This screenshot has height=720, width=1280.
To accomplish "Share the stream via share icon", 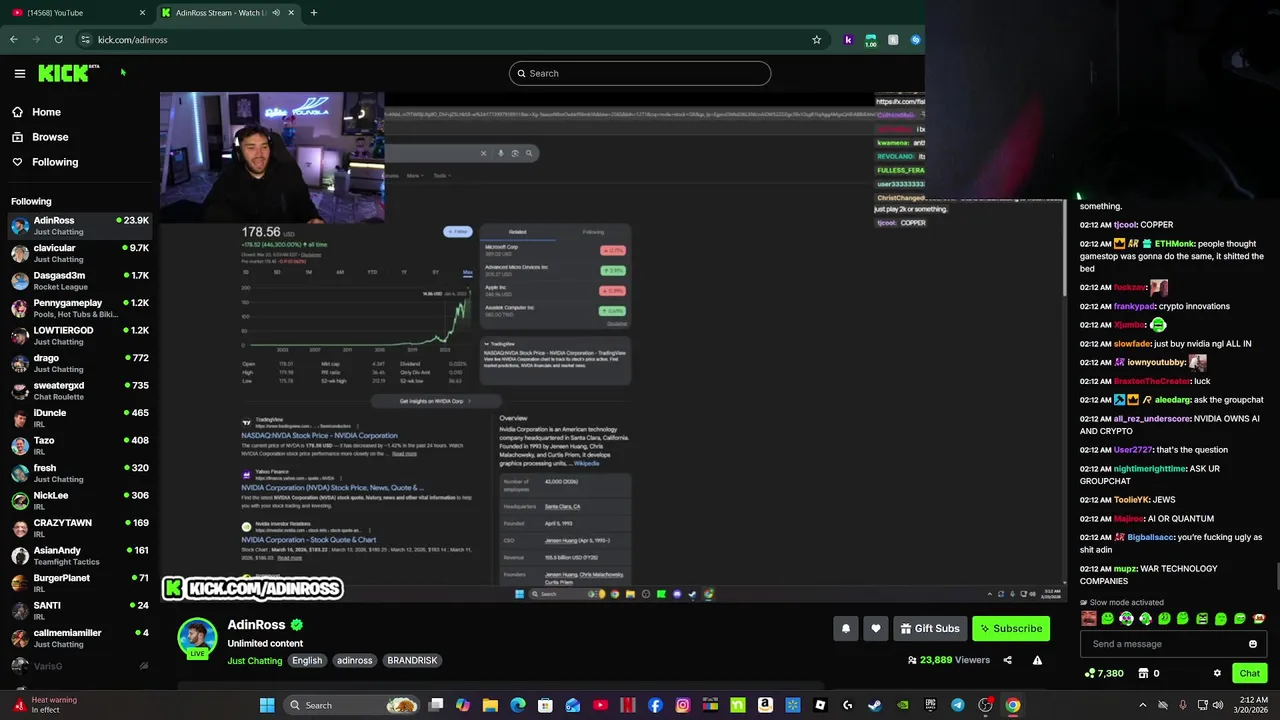I will coord(1007,660).
